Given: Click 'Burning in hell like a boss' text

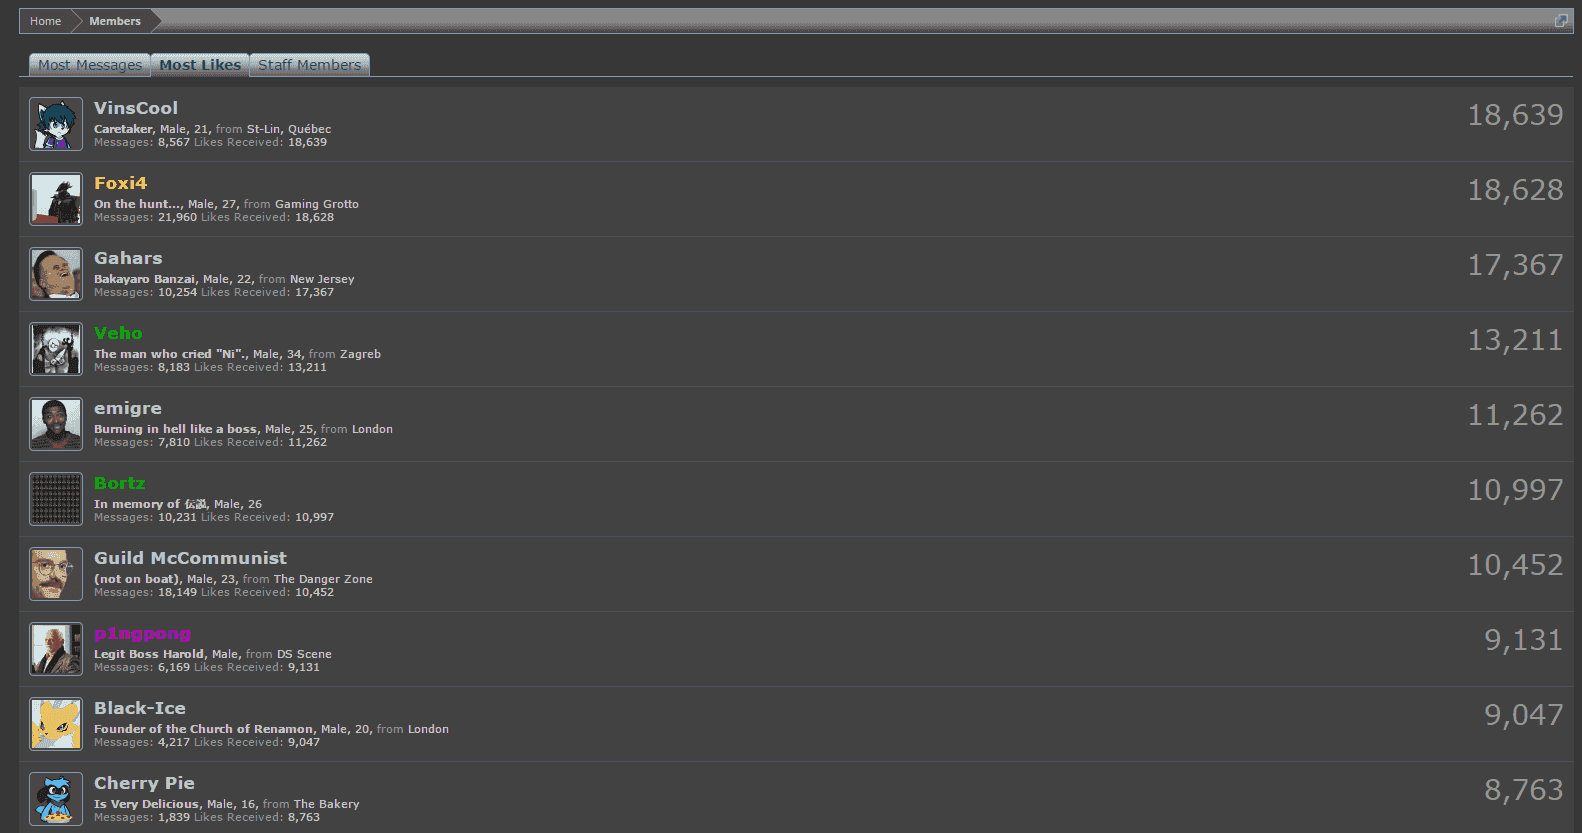Looking at the screenshot, I should [x=175, y=429].
